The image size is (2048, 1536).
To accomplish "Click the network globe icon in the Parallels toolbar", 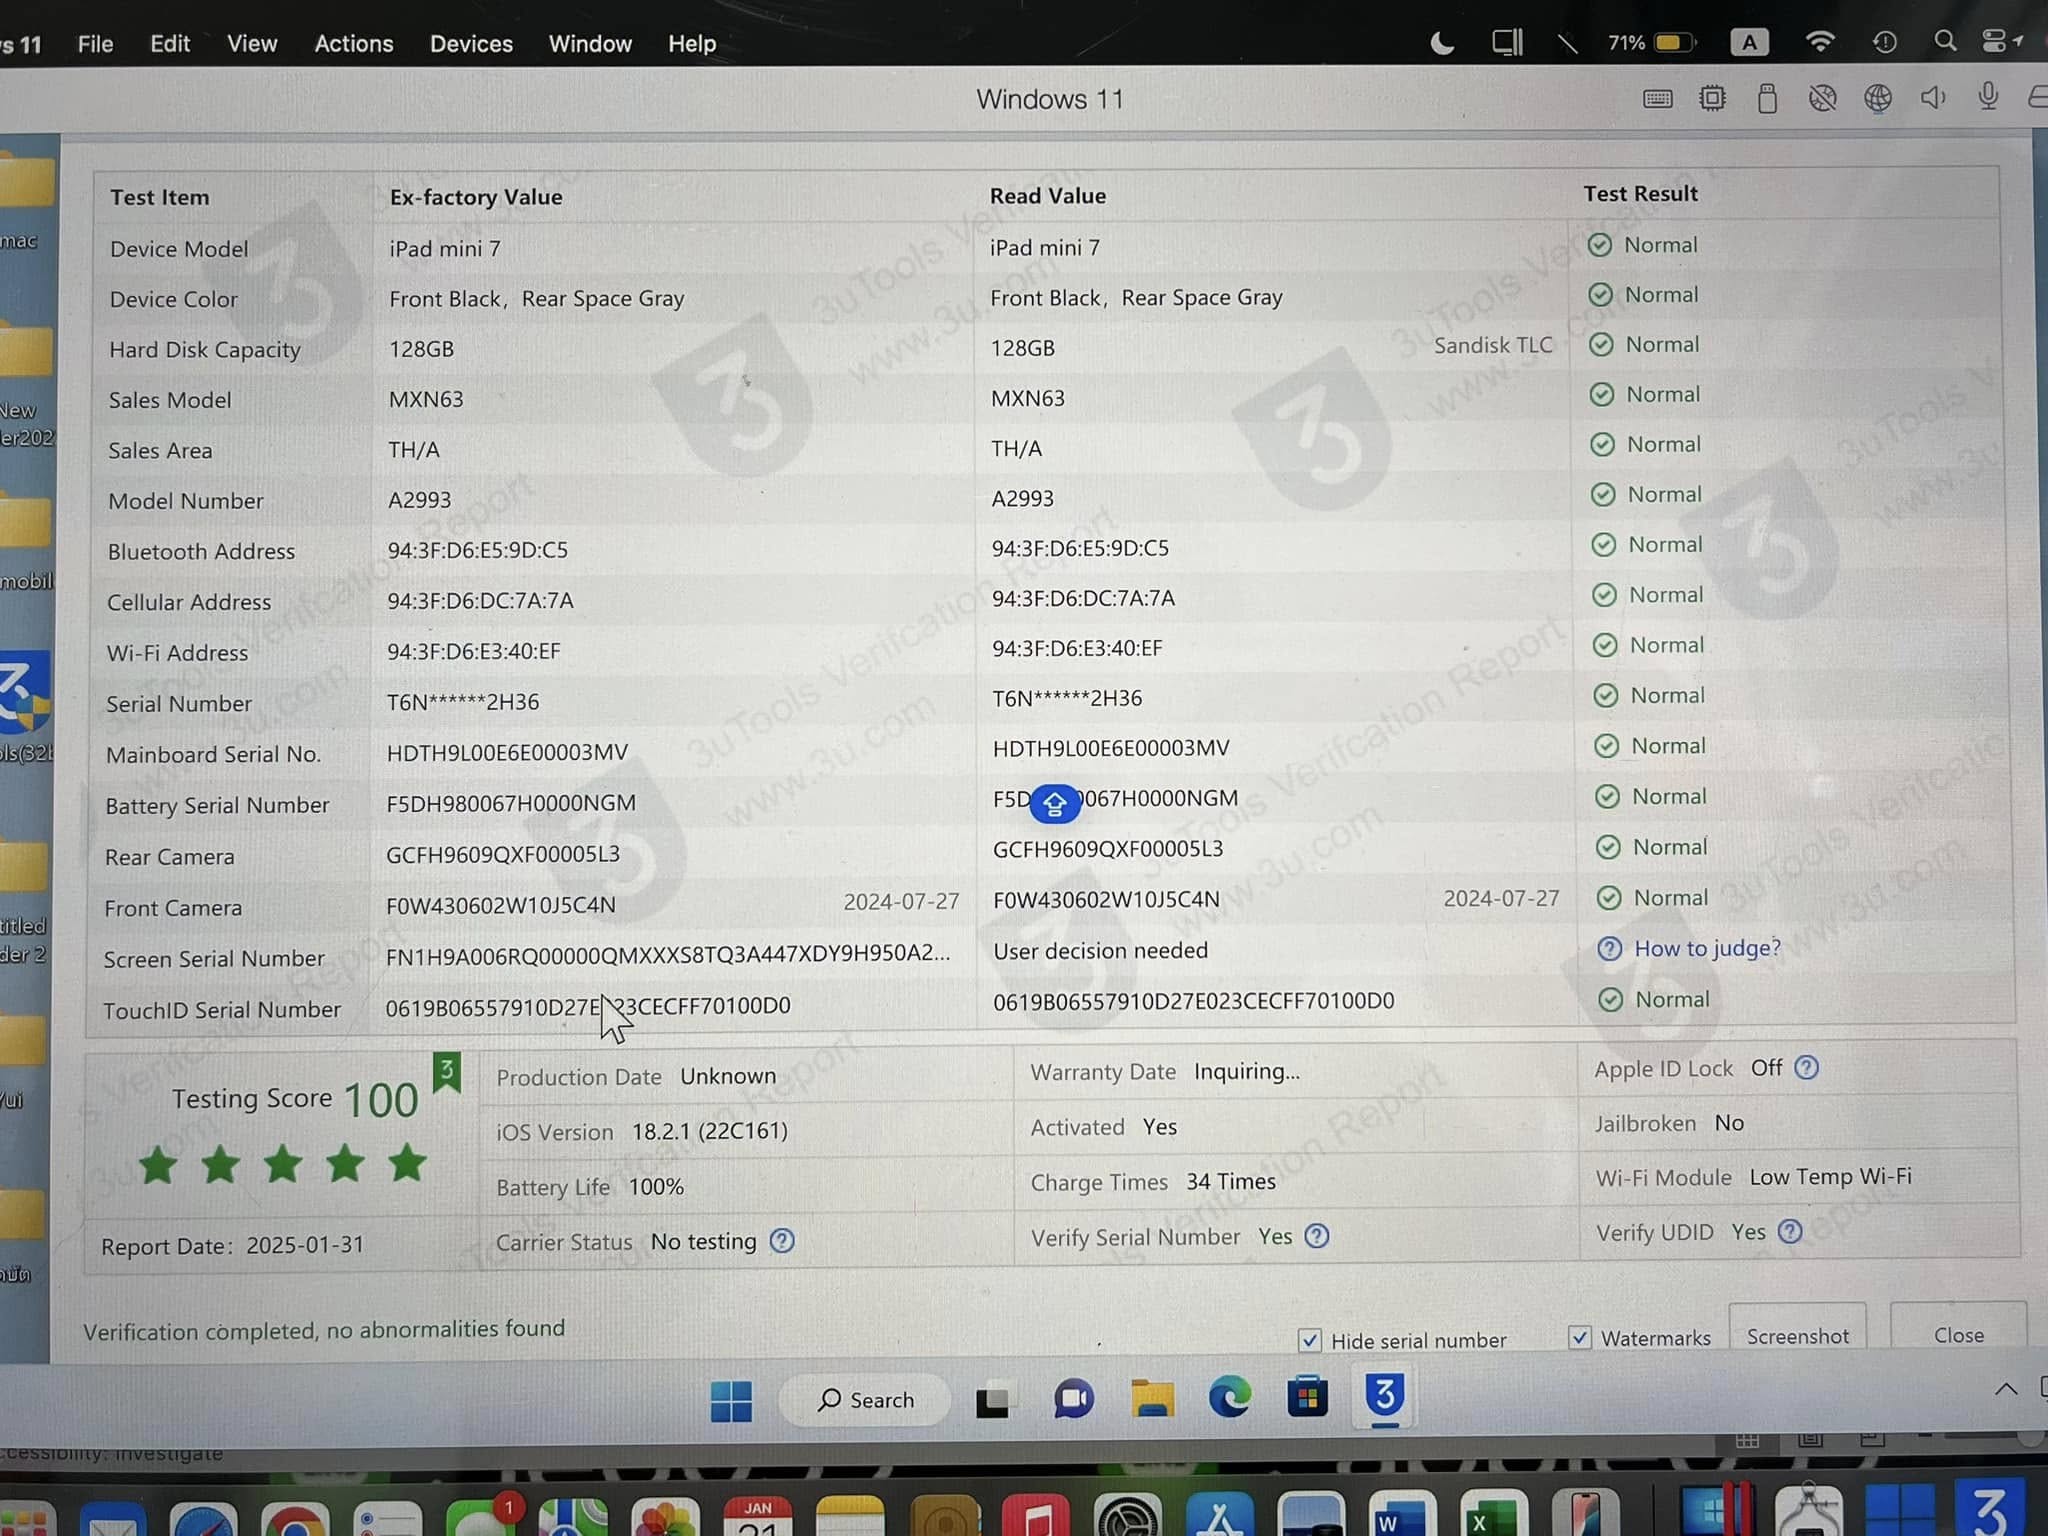I will 1879,98.
